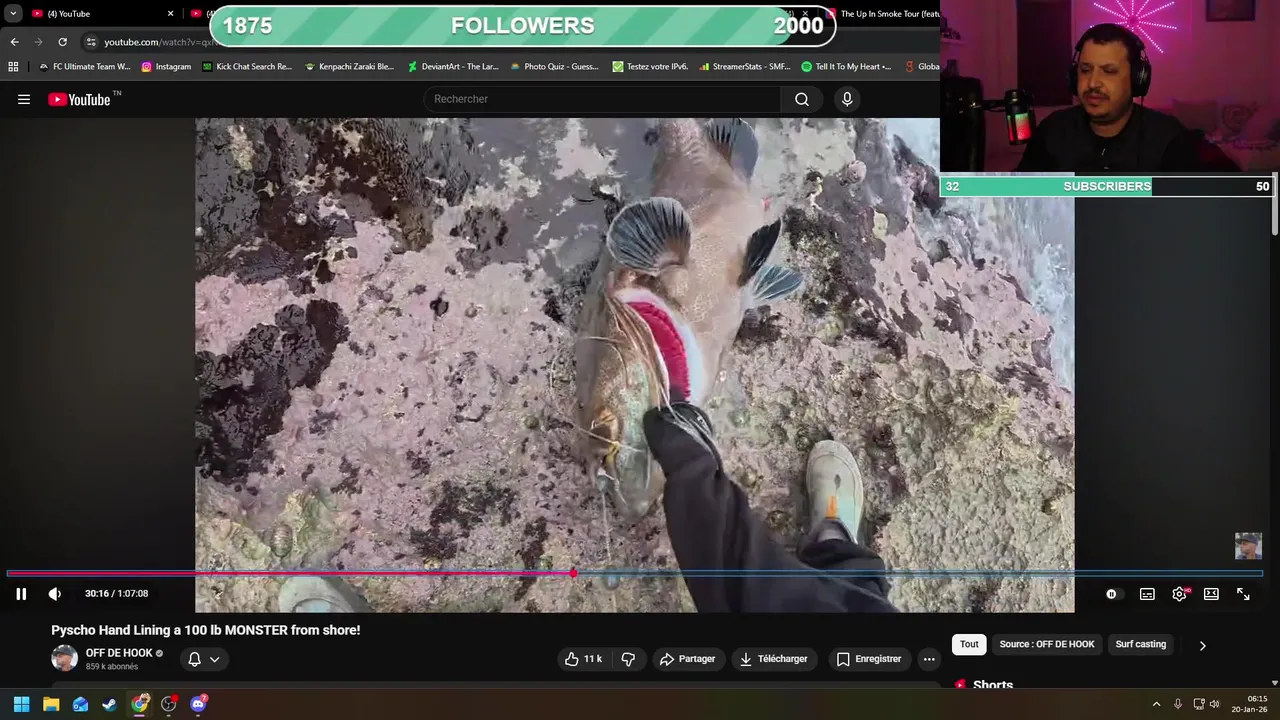Select the Source : OFF DE HOOK chip
Image resolution: width=1280 pixels, height=720 pixels.
(1046, 645)
